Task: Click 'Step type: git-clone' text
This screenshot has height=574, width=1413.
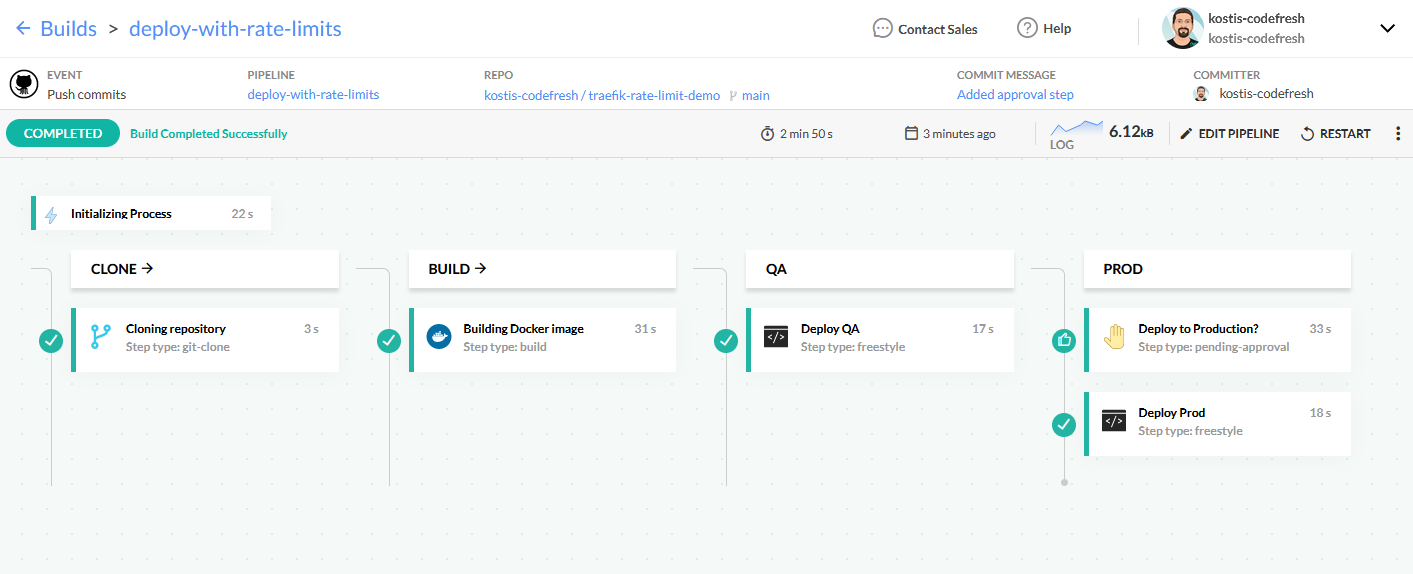Action: 178,347
